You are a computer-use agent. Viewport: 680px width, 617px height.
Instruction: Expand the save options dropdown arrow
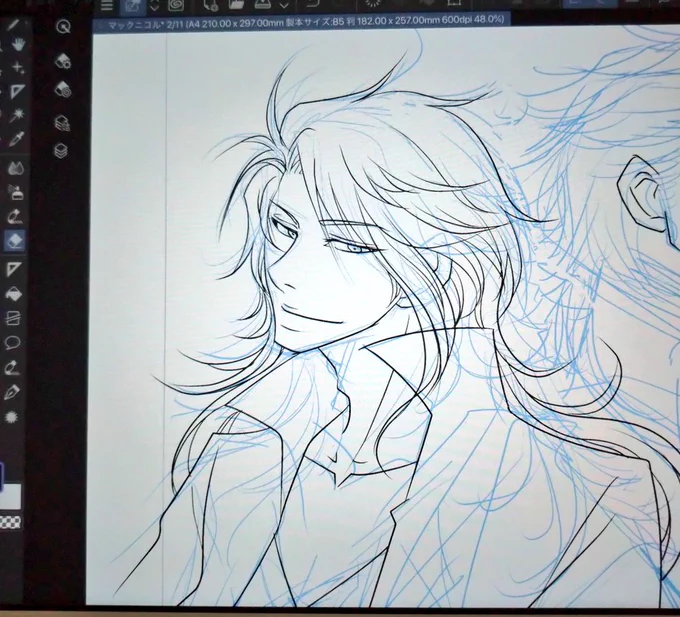click(284, 6)
